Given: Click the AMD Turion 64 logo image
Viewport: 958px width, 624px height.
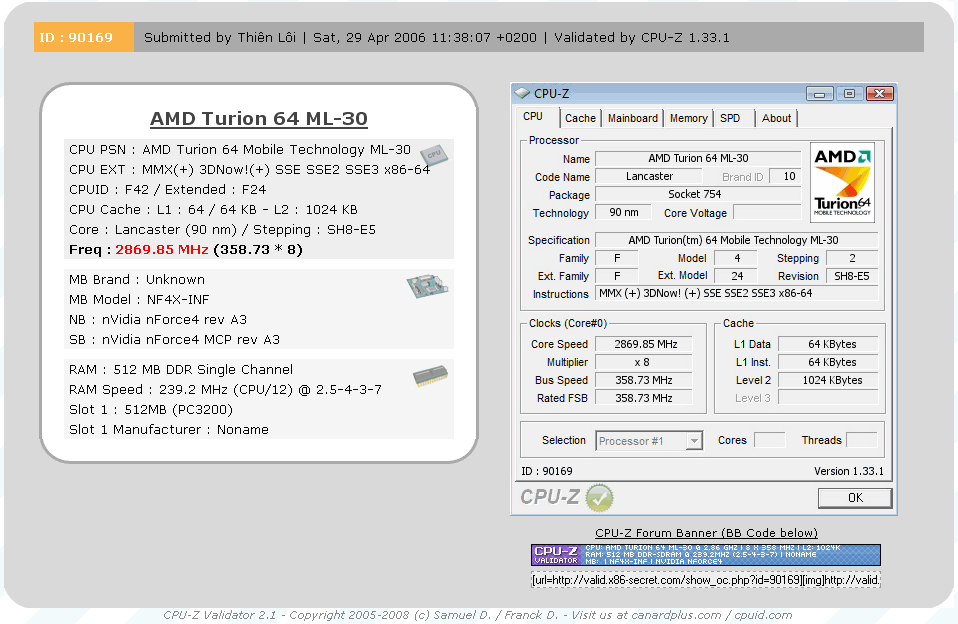Looking at the screenshot, I should [842, 182].
